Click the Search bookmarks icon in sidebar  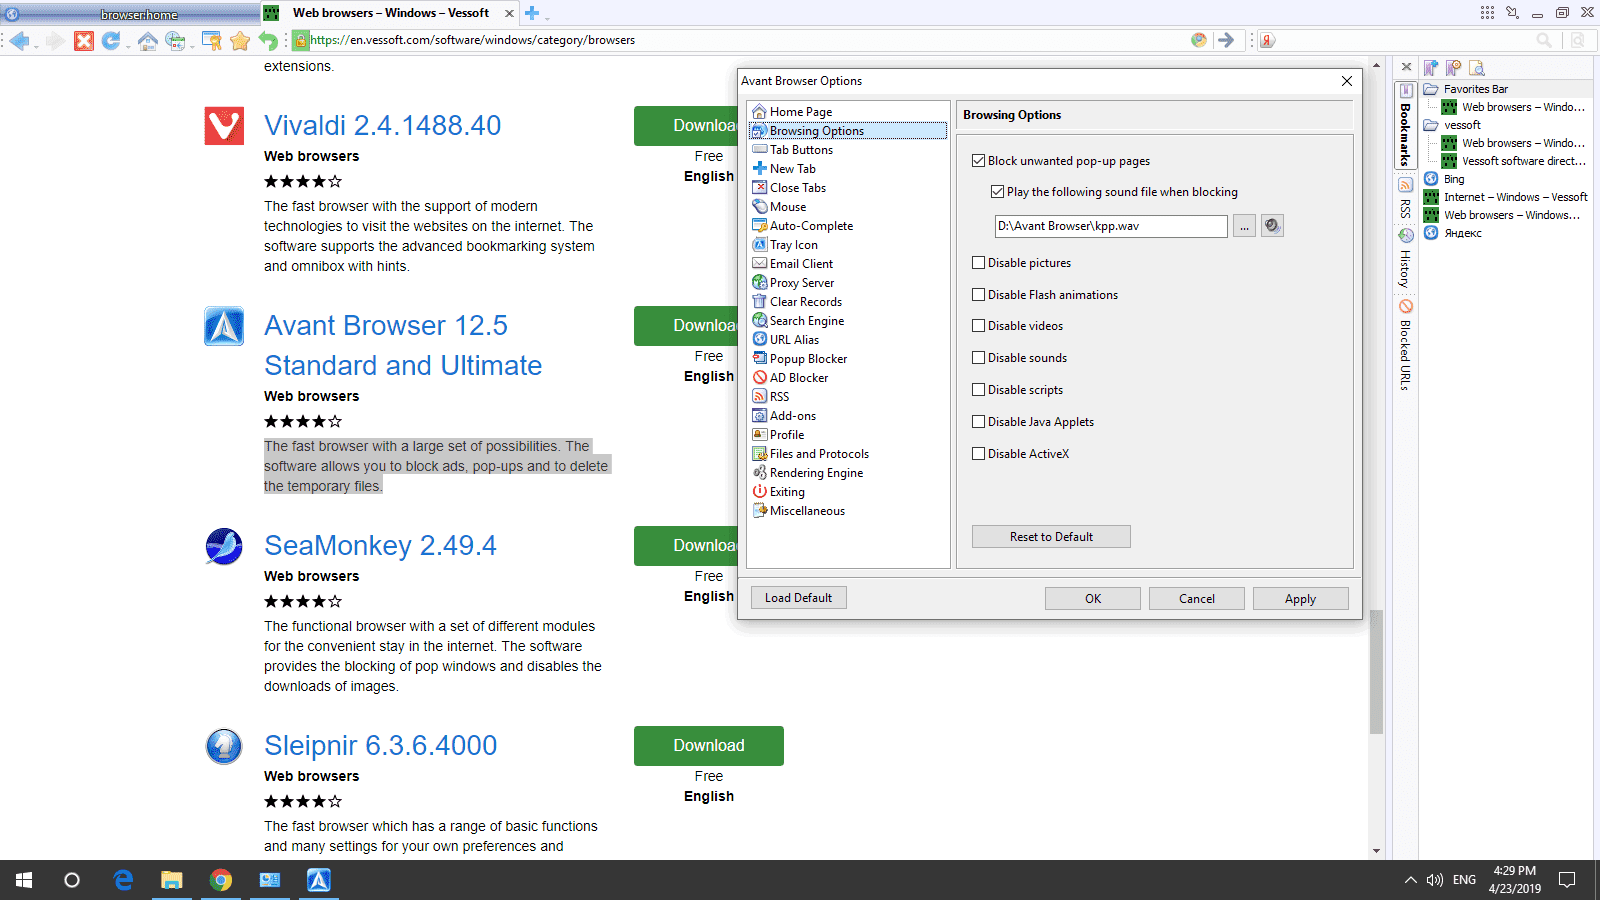(x=1477, y=67)
